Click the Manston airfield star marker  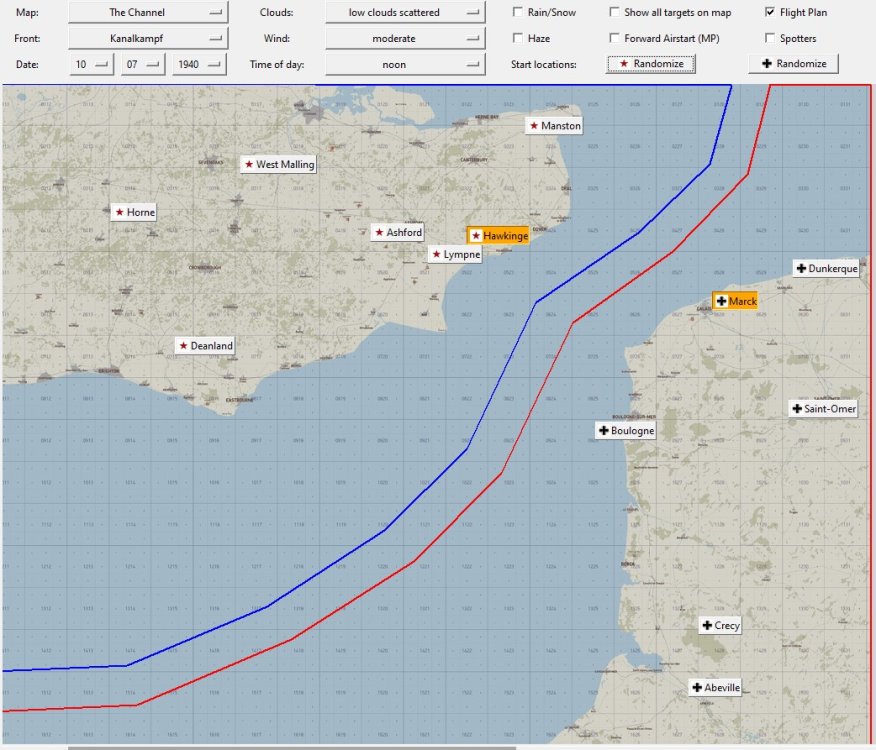pos(555,126)
